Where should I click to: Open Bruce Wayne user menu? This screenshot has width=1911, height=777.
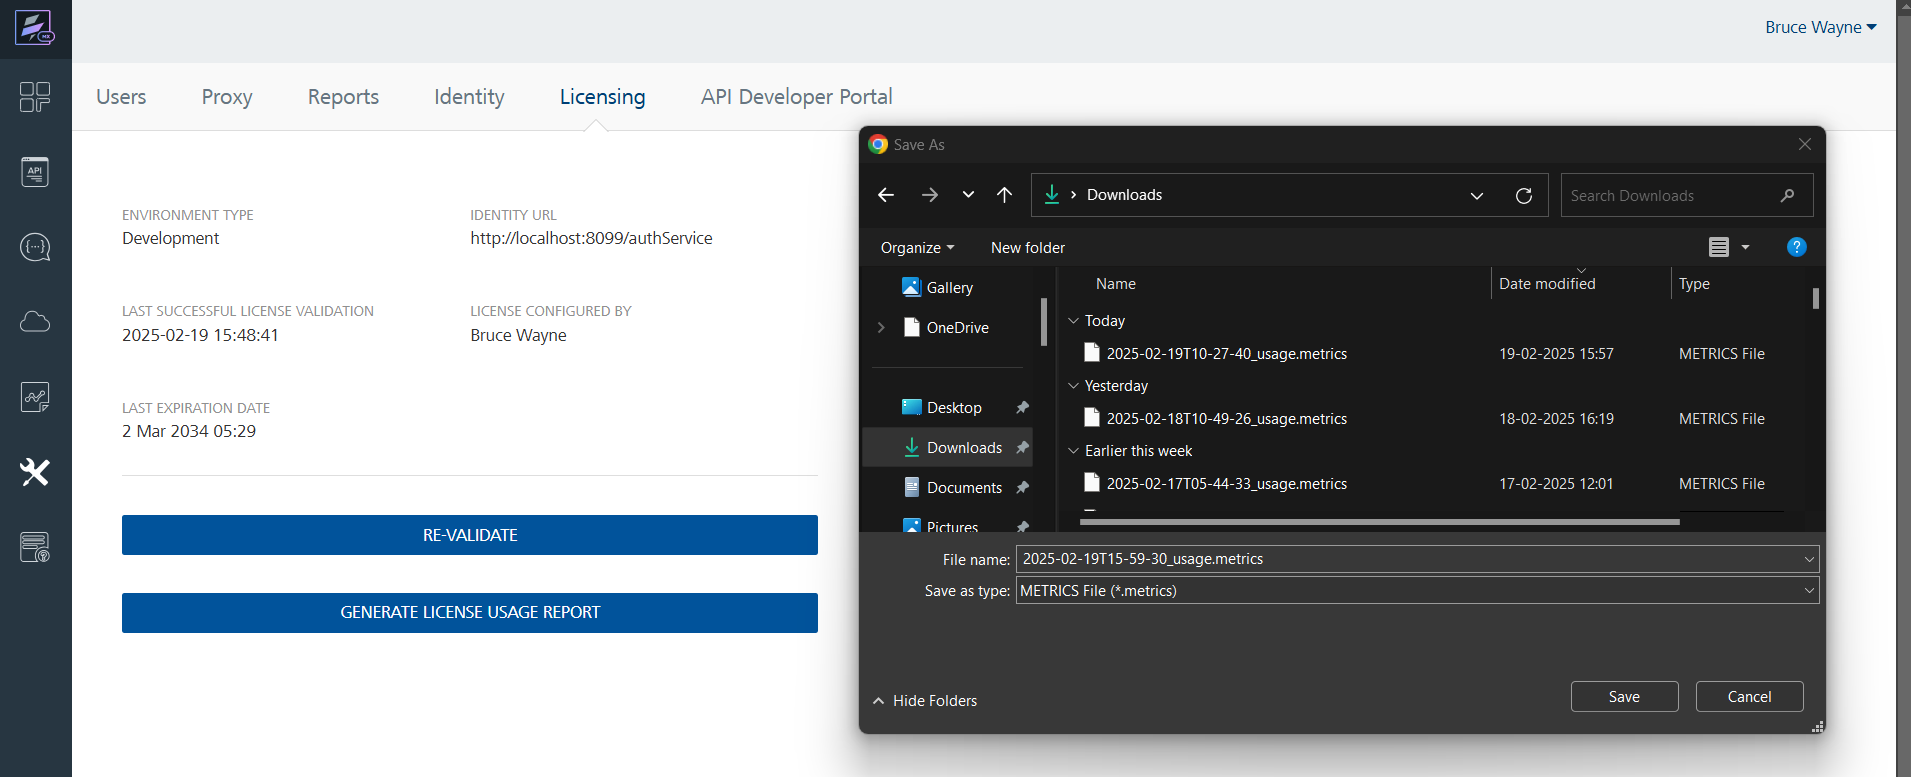click(x=1820, y=28)
